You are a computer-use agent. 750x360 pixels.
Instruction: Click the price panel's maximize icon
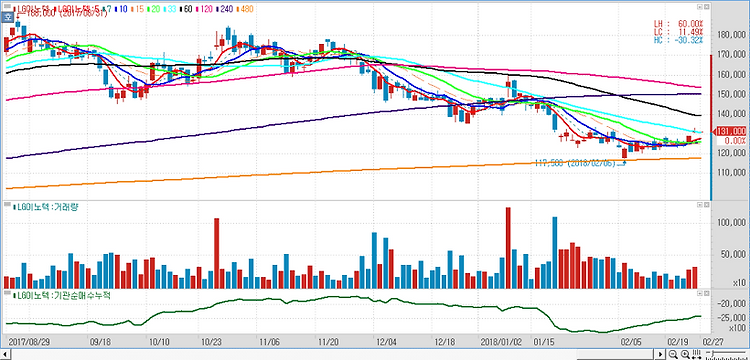click(700, 7)
